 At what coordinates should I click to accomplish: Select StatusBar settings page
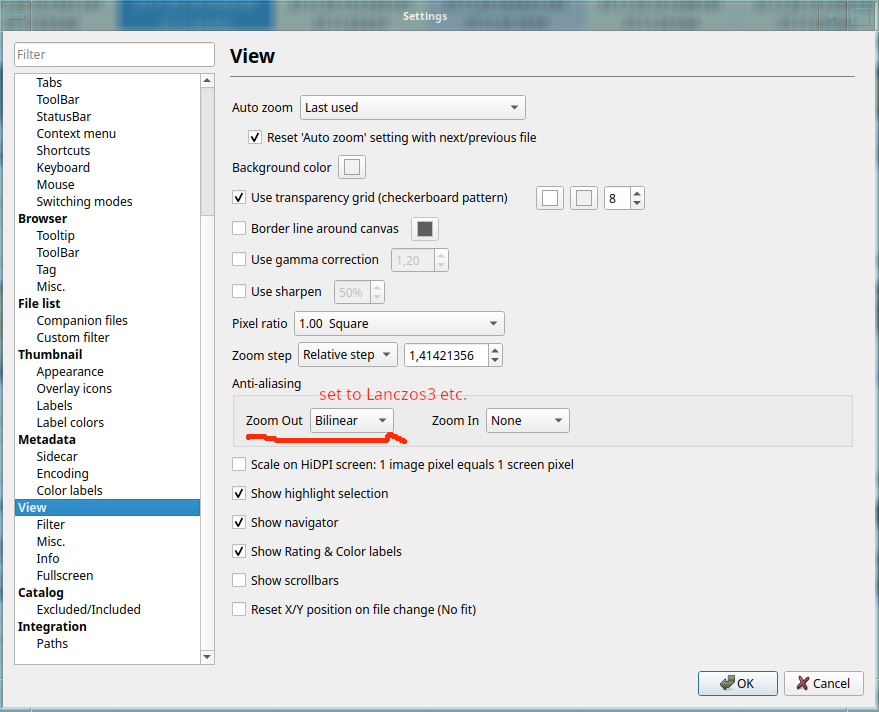[64, 117]
